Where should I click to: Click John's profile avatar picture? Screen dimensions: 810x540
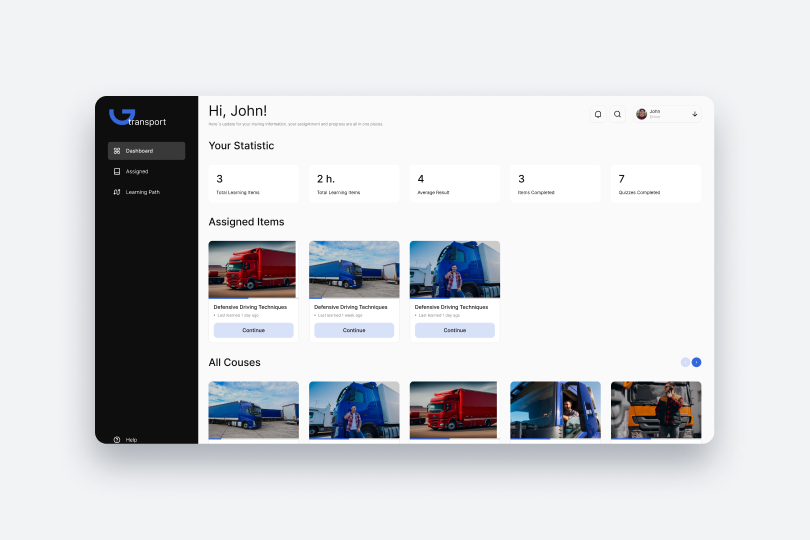click(641, 114)
